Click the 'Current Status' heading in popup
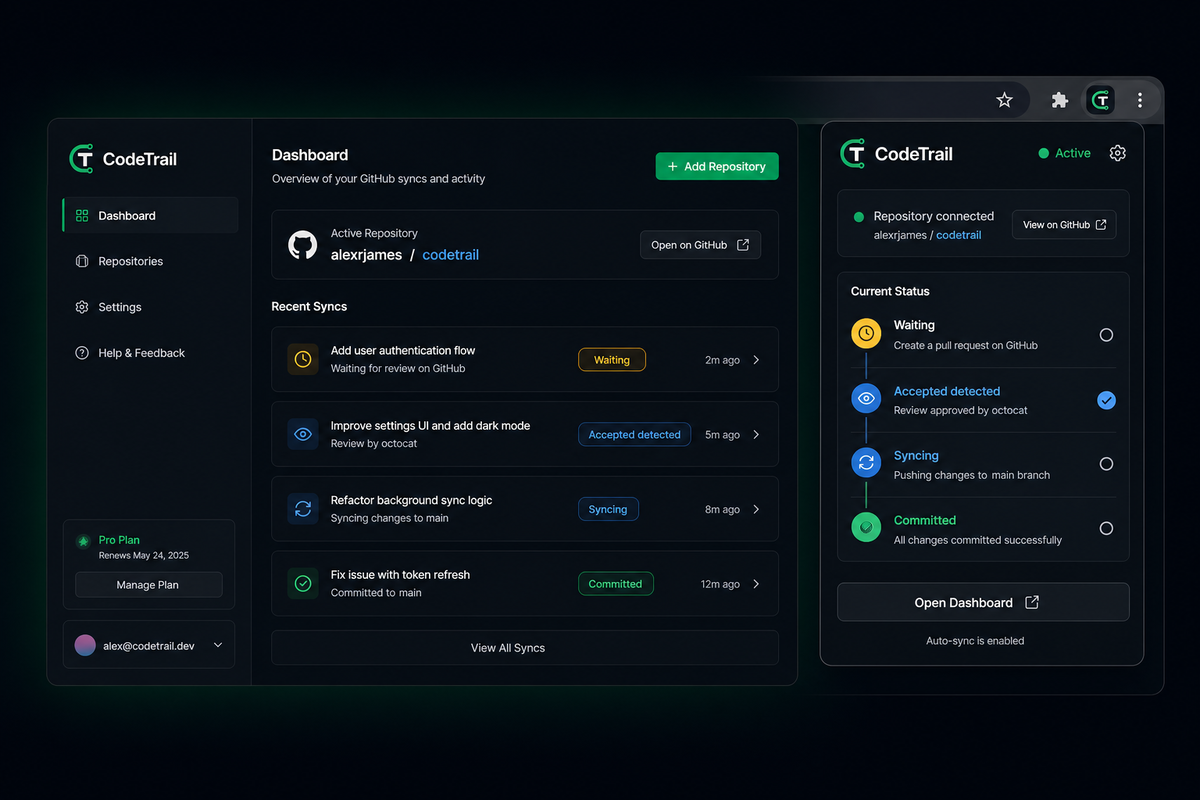Screen dimensions: 1200x800 pyautogui.click(x=890, y=291)
